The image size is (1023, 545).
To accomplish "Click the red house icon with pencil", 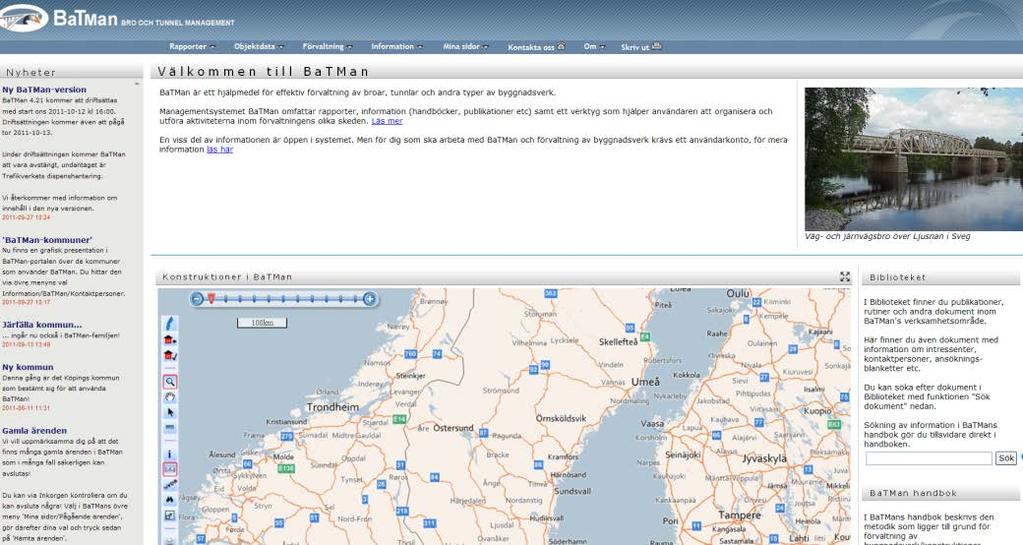I will [170, 356].
